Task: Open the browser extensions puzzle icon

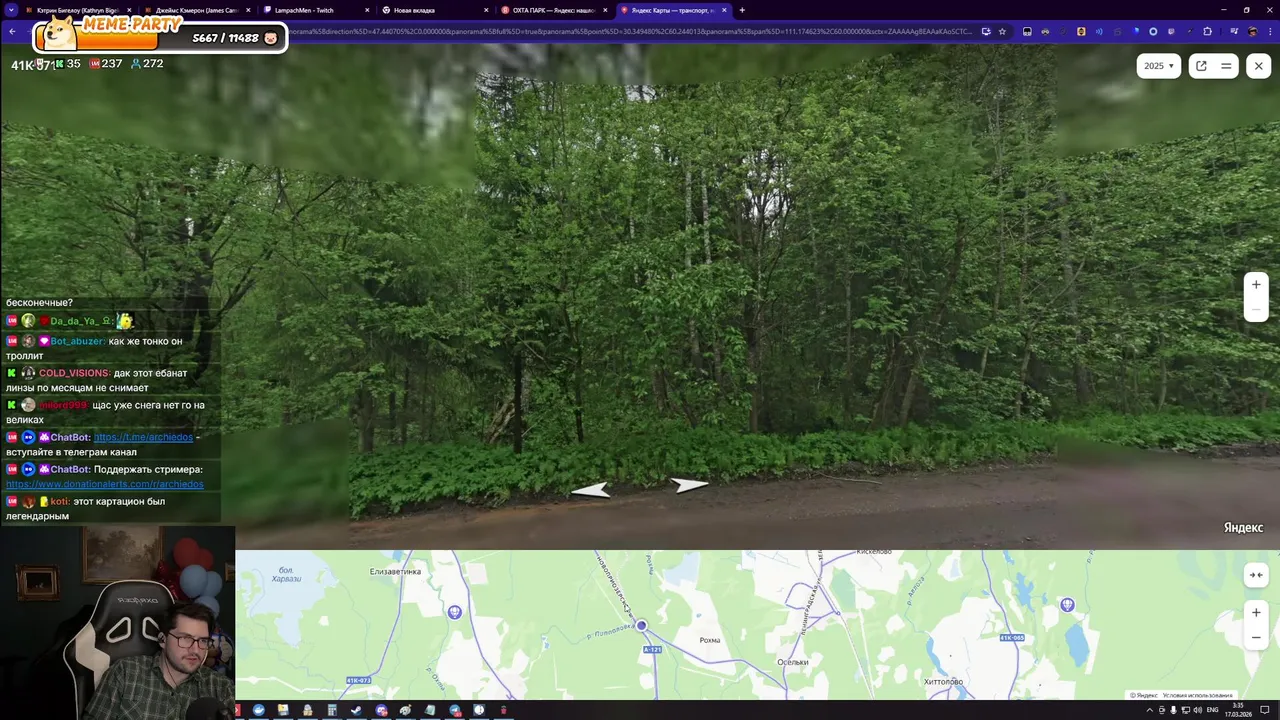Action: [1207, 31]
